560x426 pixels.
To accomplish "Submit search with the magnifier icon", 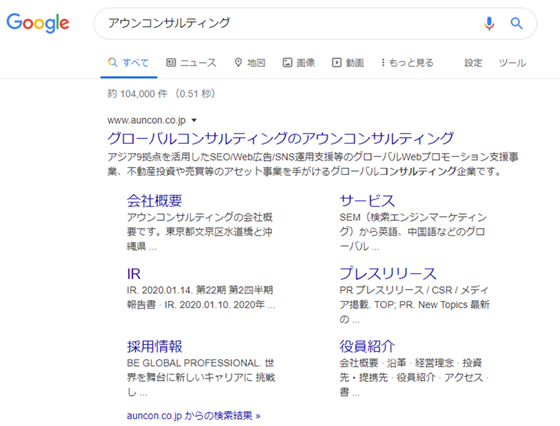I will pyautogui.click(x=516, y=24).
